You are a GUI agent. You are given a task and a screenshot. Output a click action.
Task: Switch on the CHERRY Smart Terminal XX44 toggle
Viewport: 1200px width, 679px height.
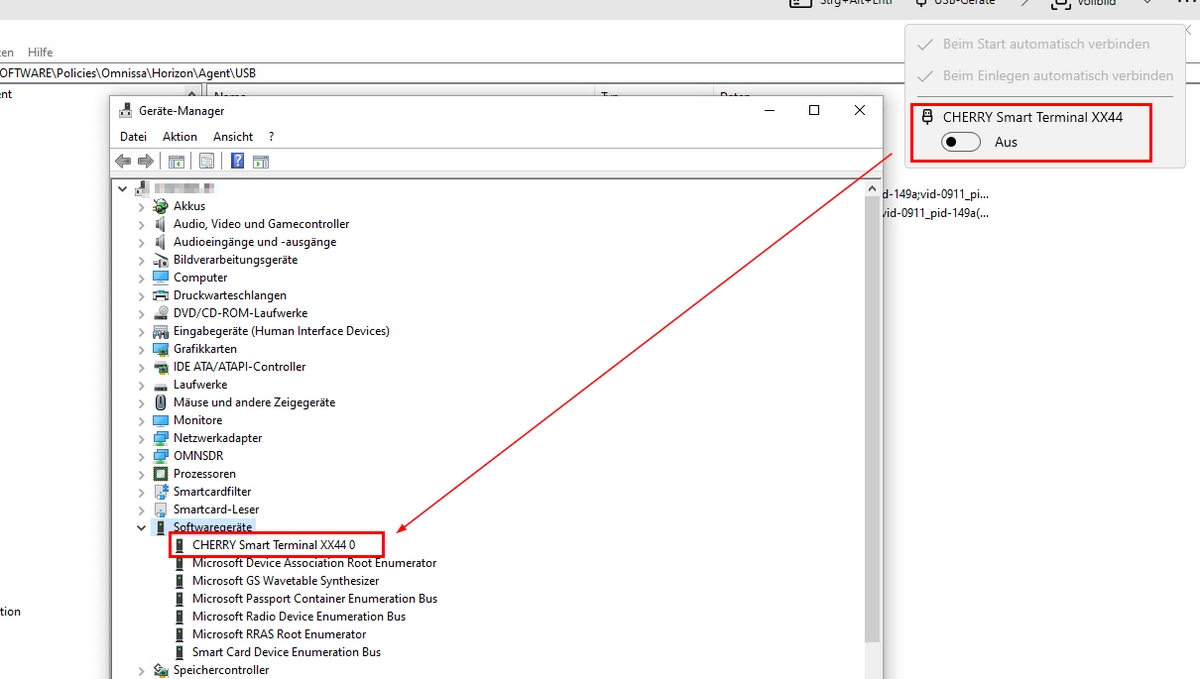coord(962,142)
